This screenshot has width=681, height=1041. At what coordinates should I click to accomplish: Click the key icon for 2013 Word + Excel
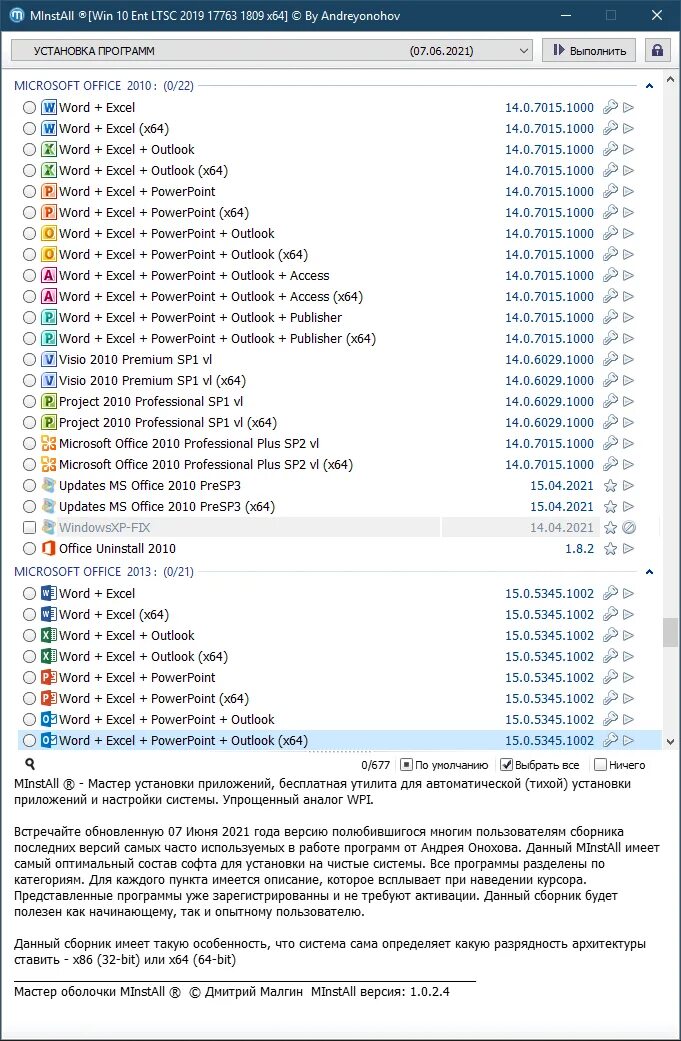coord(610,593)
